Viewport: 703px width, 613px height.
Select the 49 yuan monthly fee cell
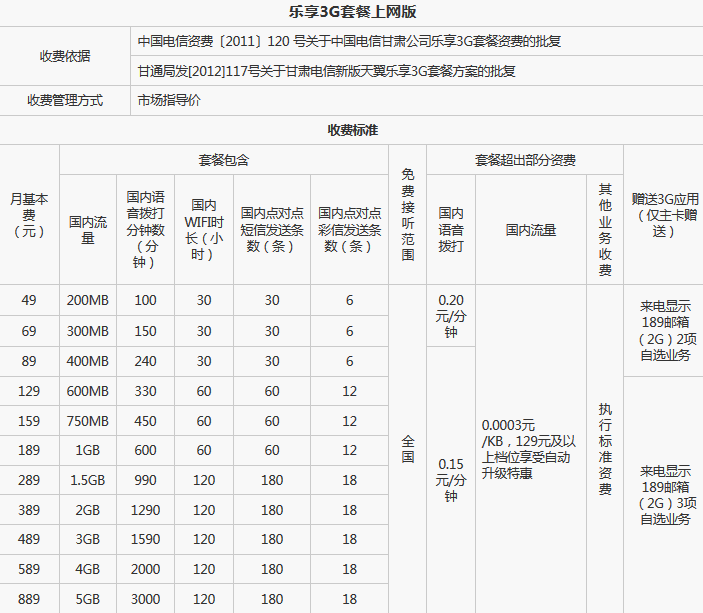click(29, 300)
